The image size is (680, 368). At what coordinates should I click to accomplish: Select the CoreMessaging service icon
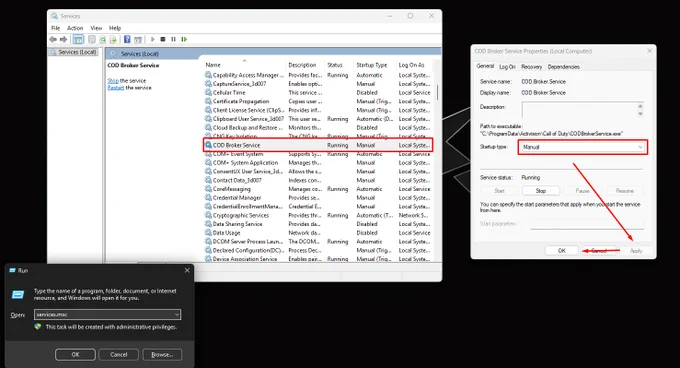pos(208,189)
